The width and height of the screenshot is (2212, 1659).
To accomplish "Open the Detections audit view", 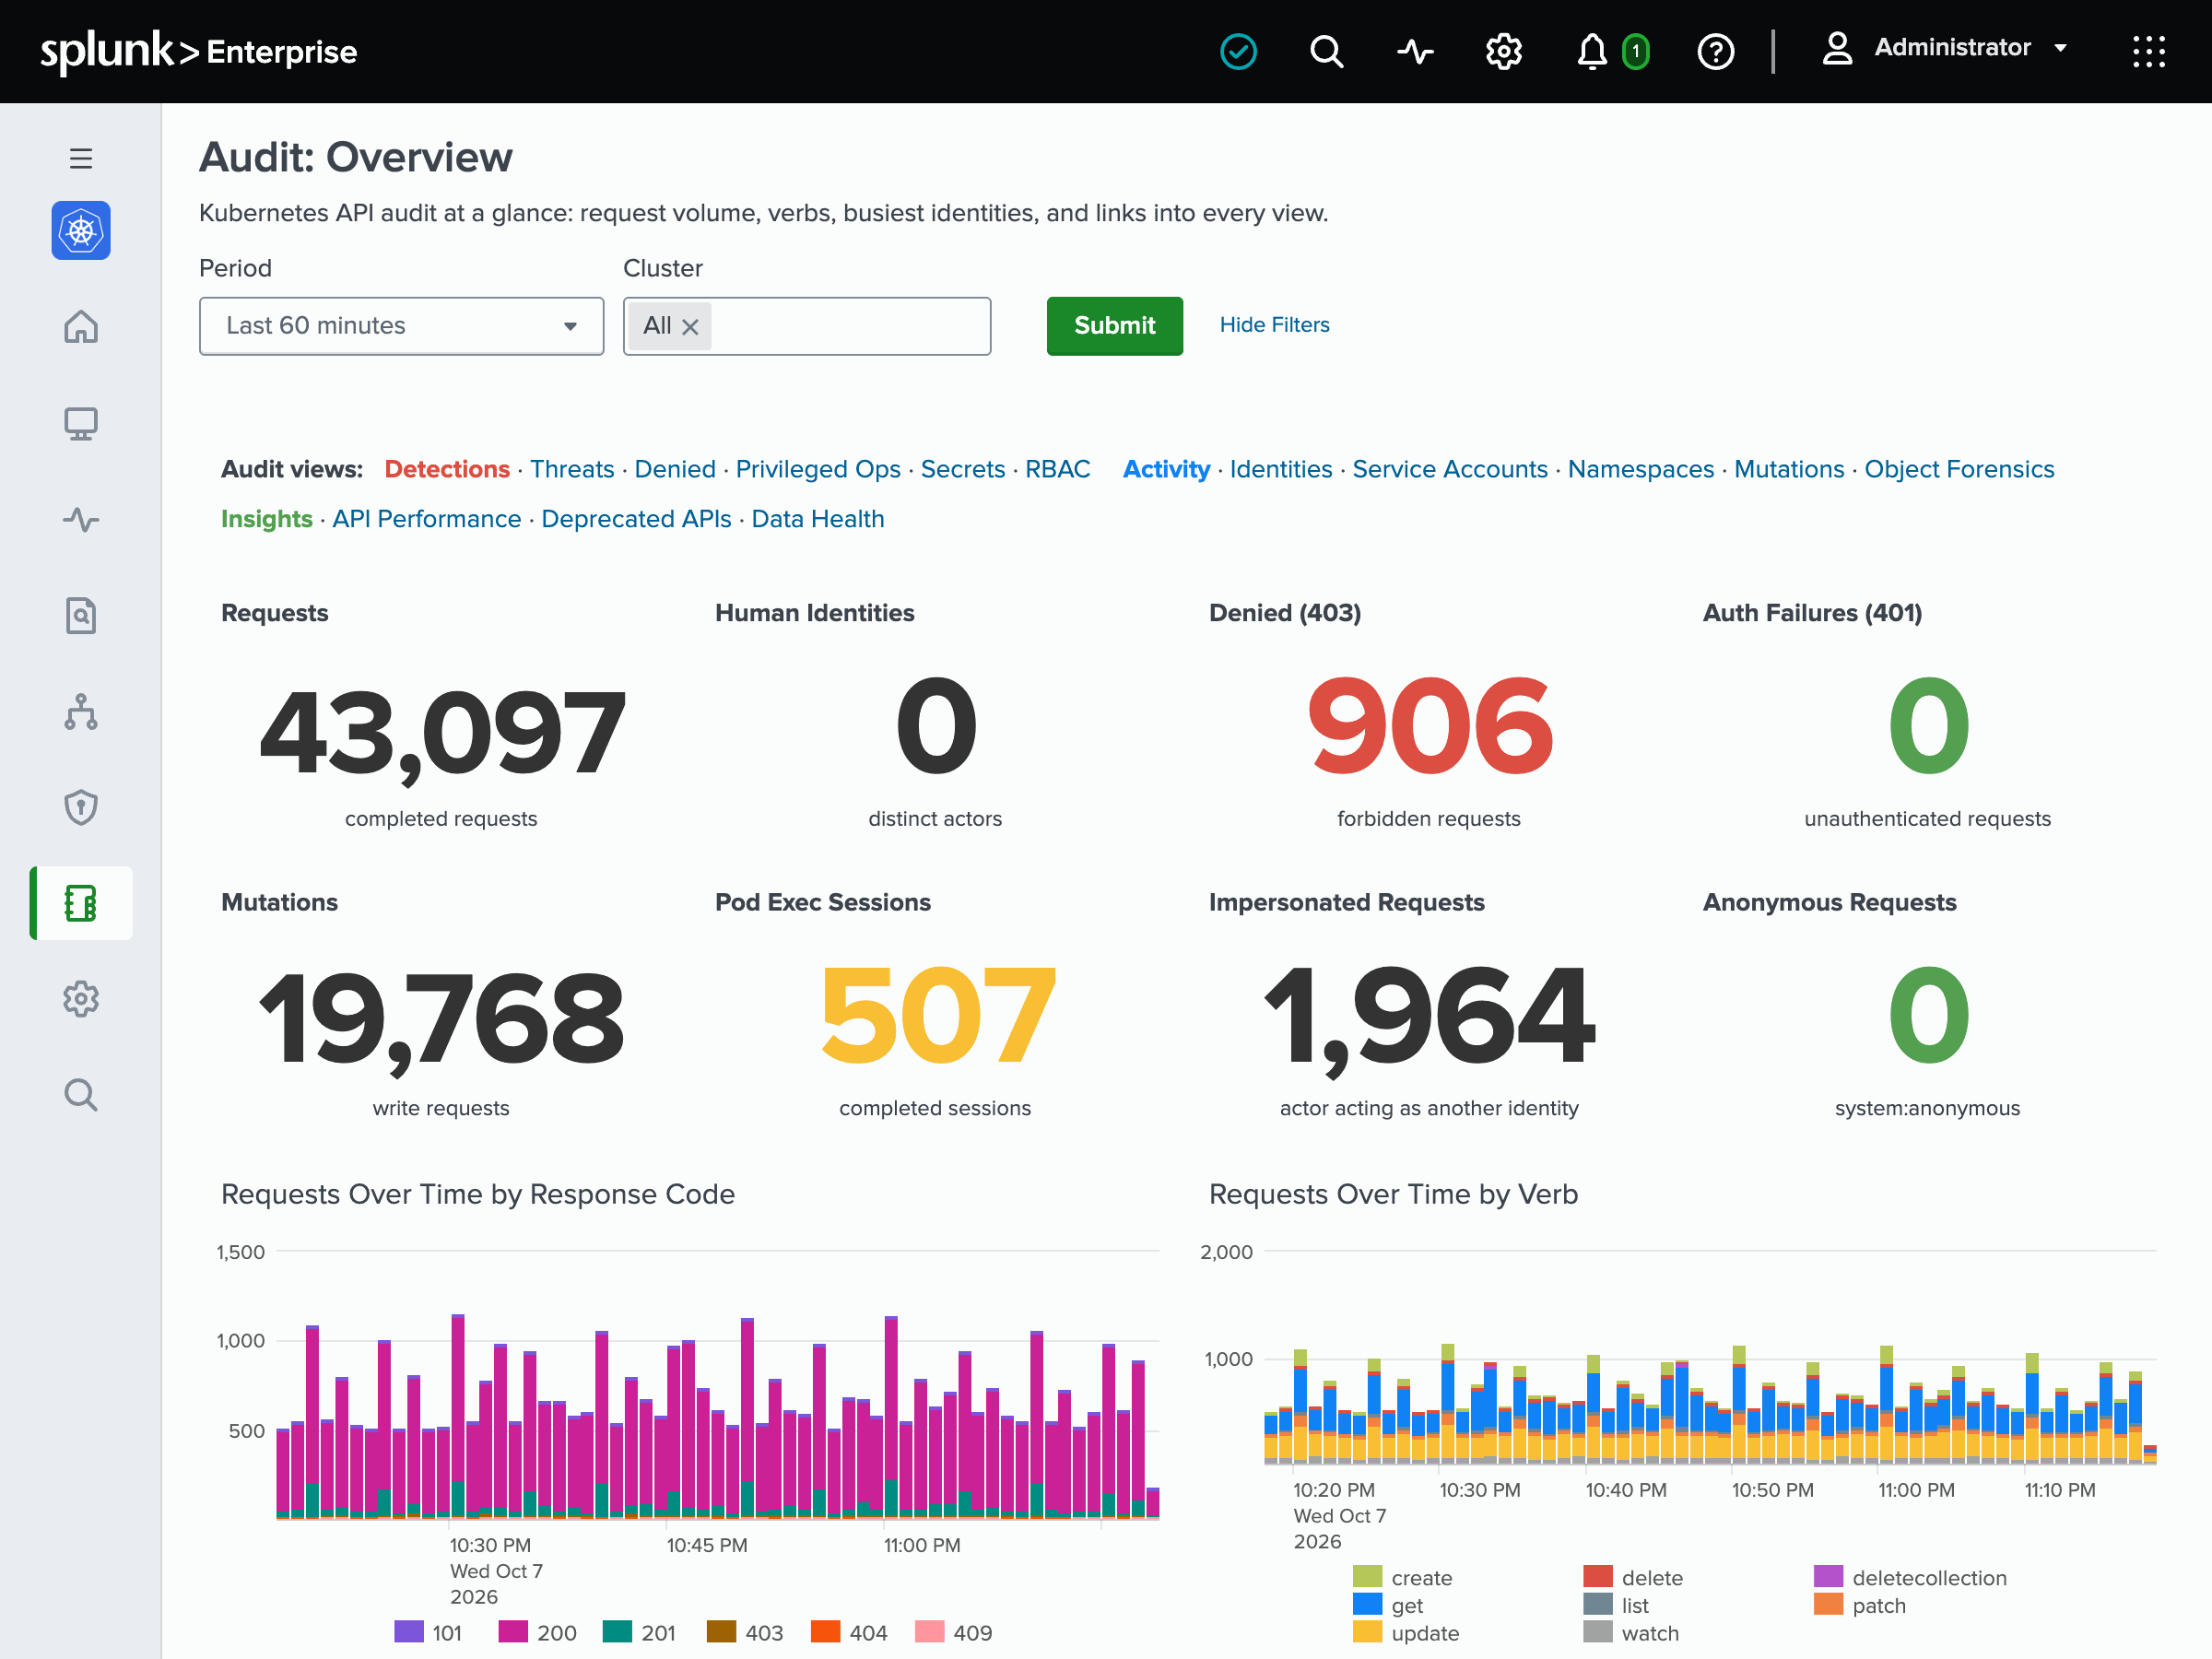I will coord(447,469).
